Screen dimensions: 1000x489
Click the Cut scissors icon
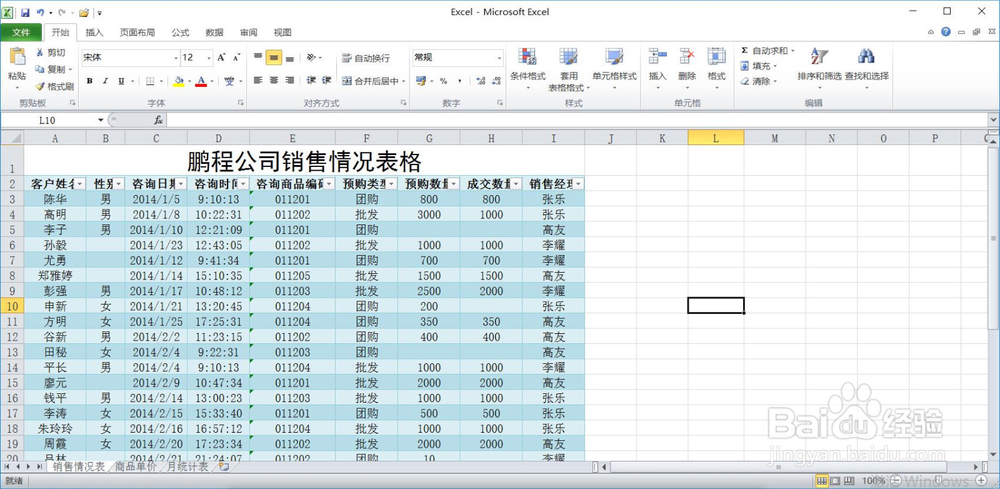click(x=40, y=52)
